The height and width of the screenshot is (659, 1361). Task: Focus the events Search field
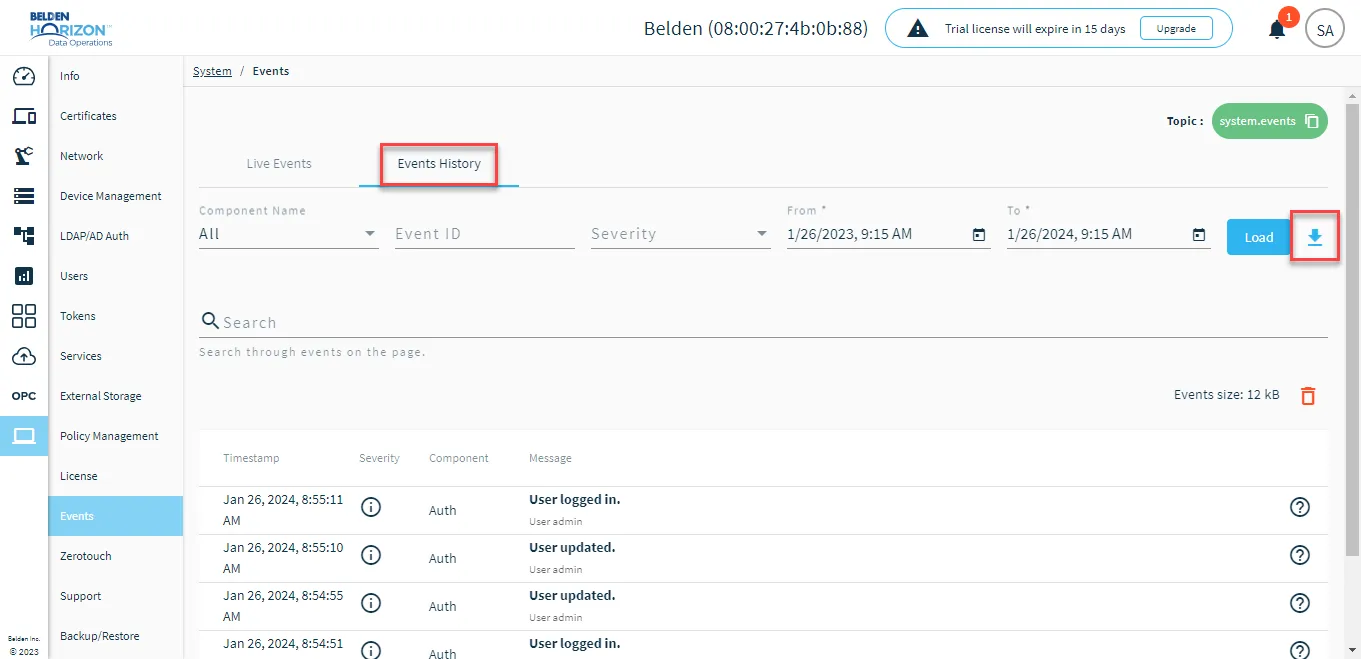point(763,322)
